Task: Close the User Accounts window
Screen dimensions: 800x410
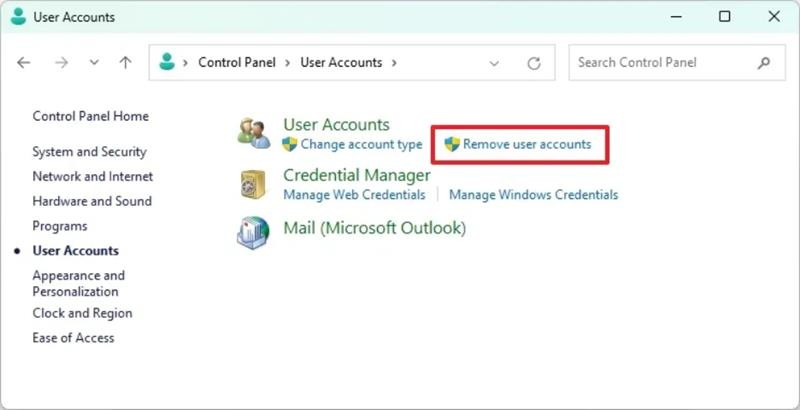Action: pos(773,17)
